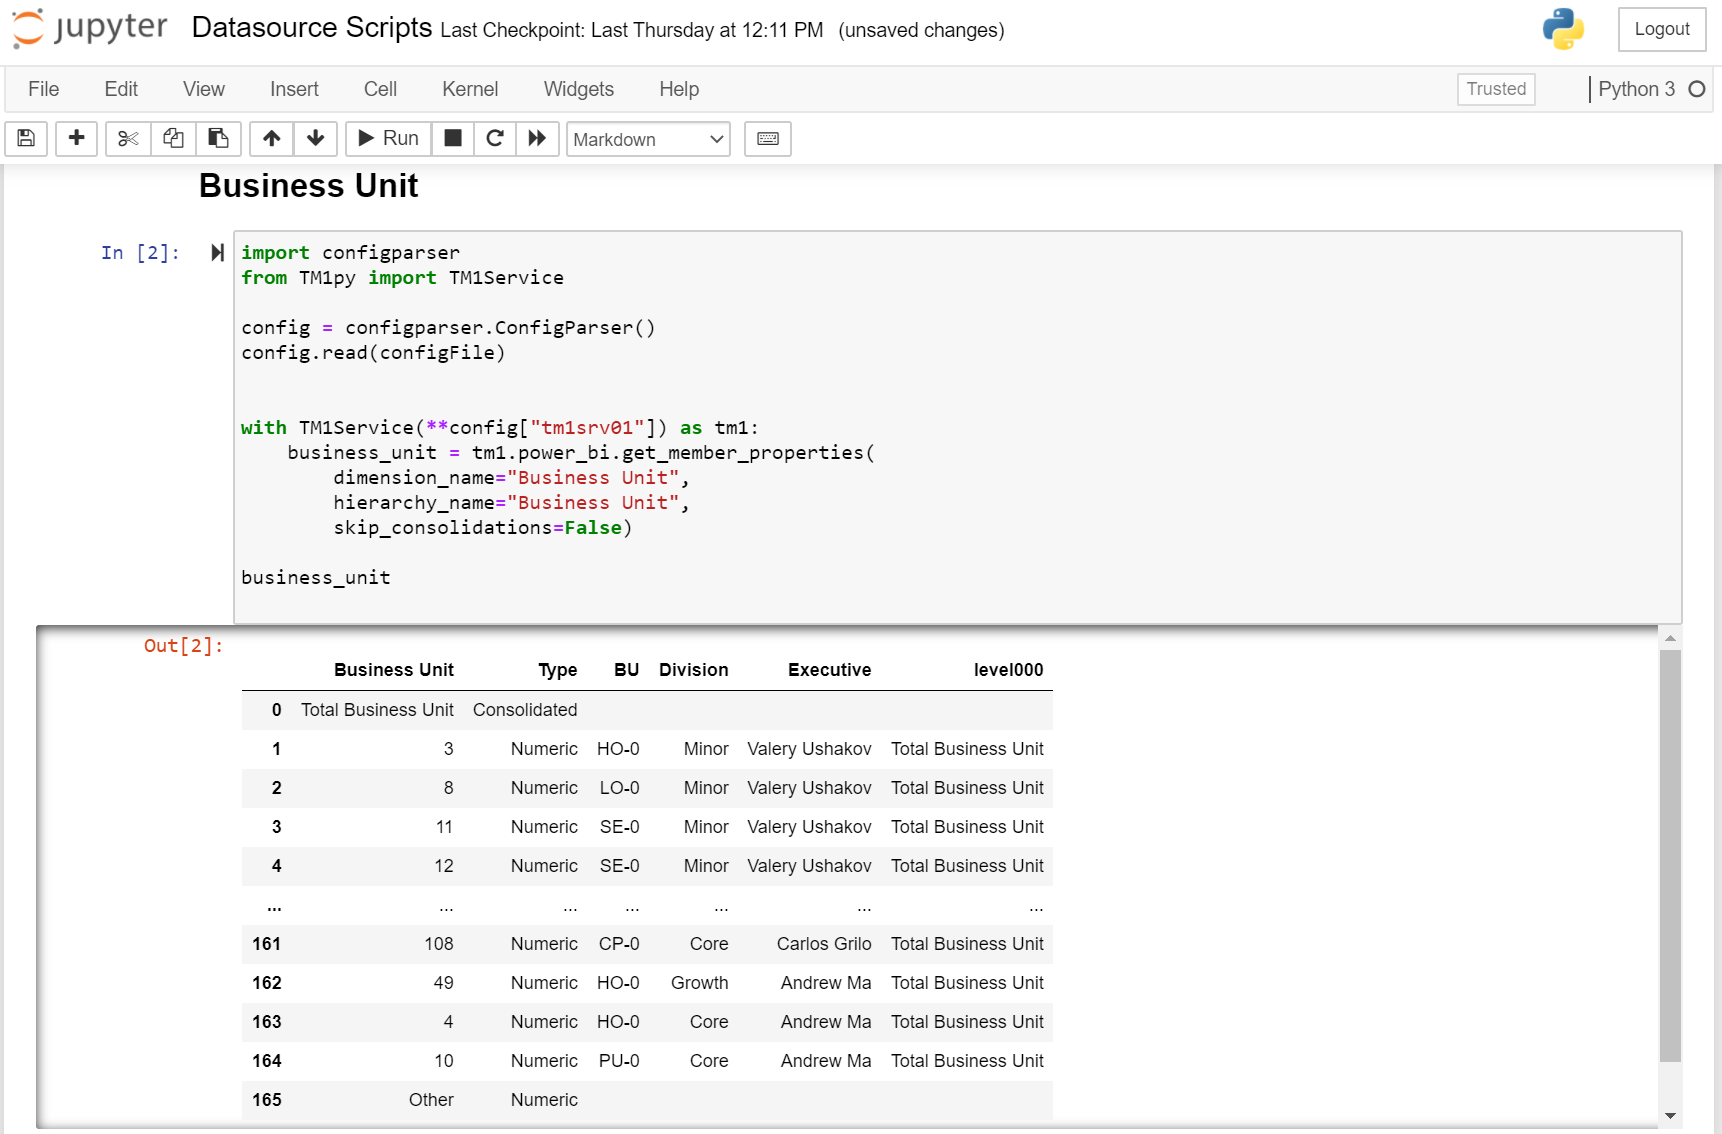Open the Markdown cell type dropdown
Viewport: 1722px width, 1134px height.
point(648,139)
